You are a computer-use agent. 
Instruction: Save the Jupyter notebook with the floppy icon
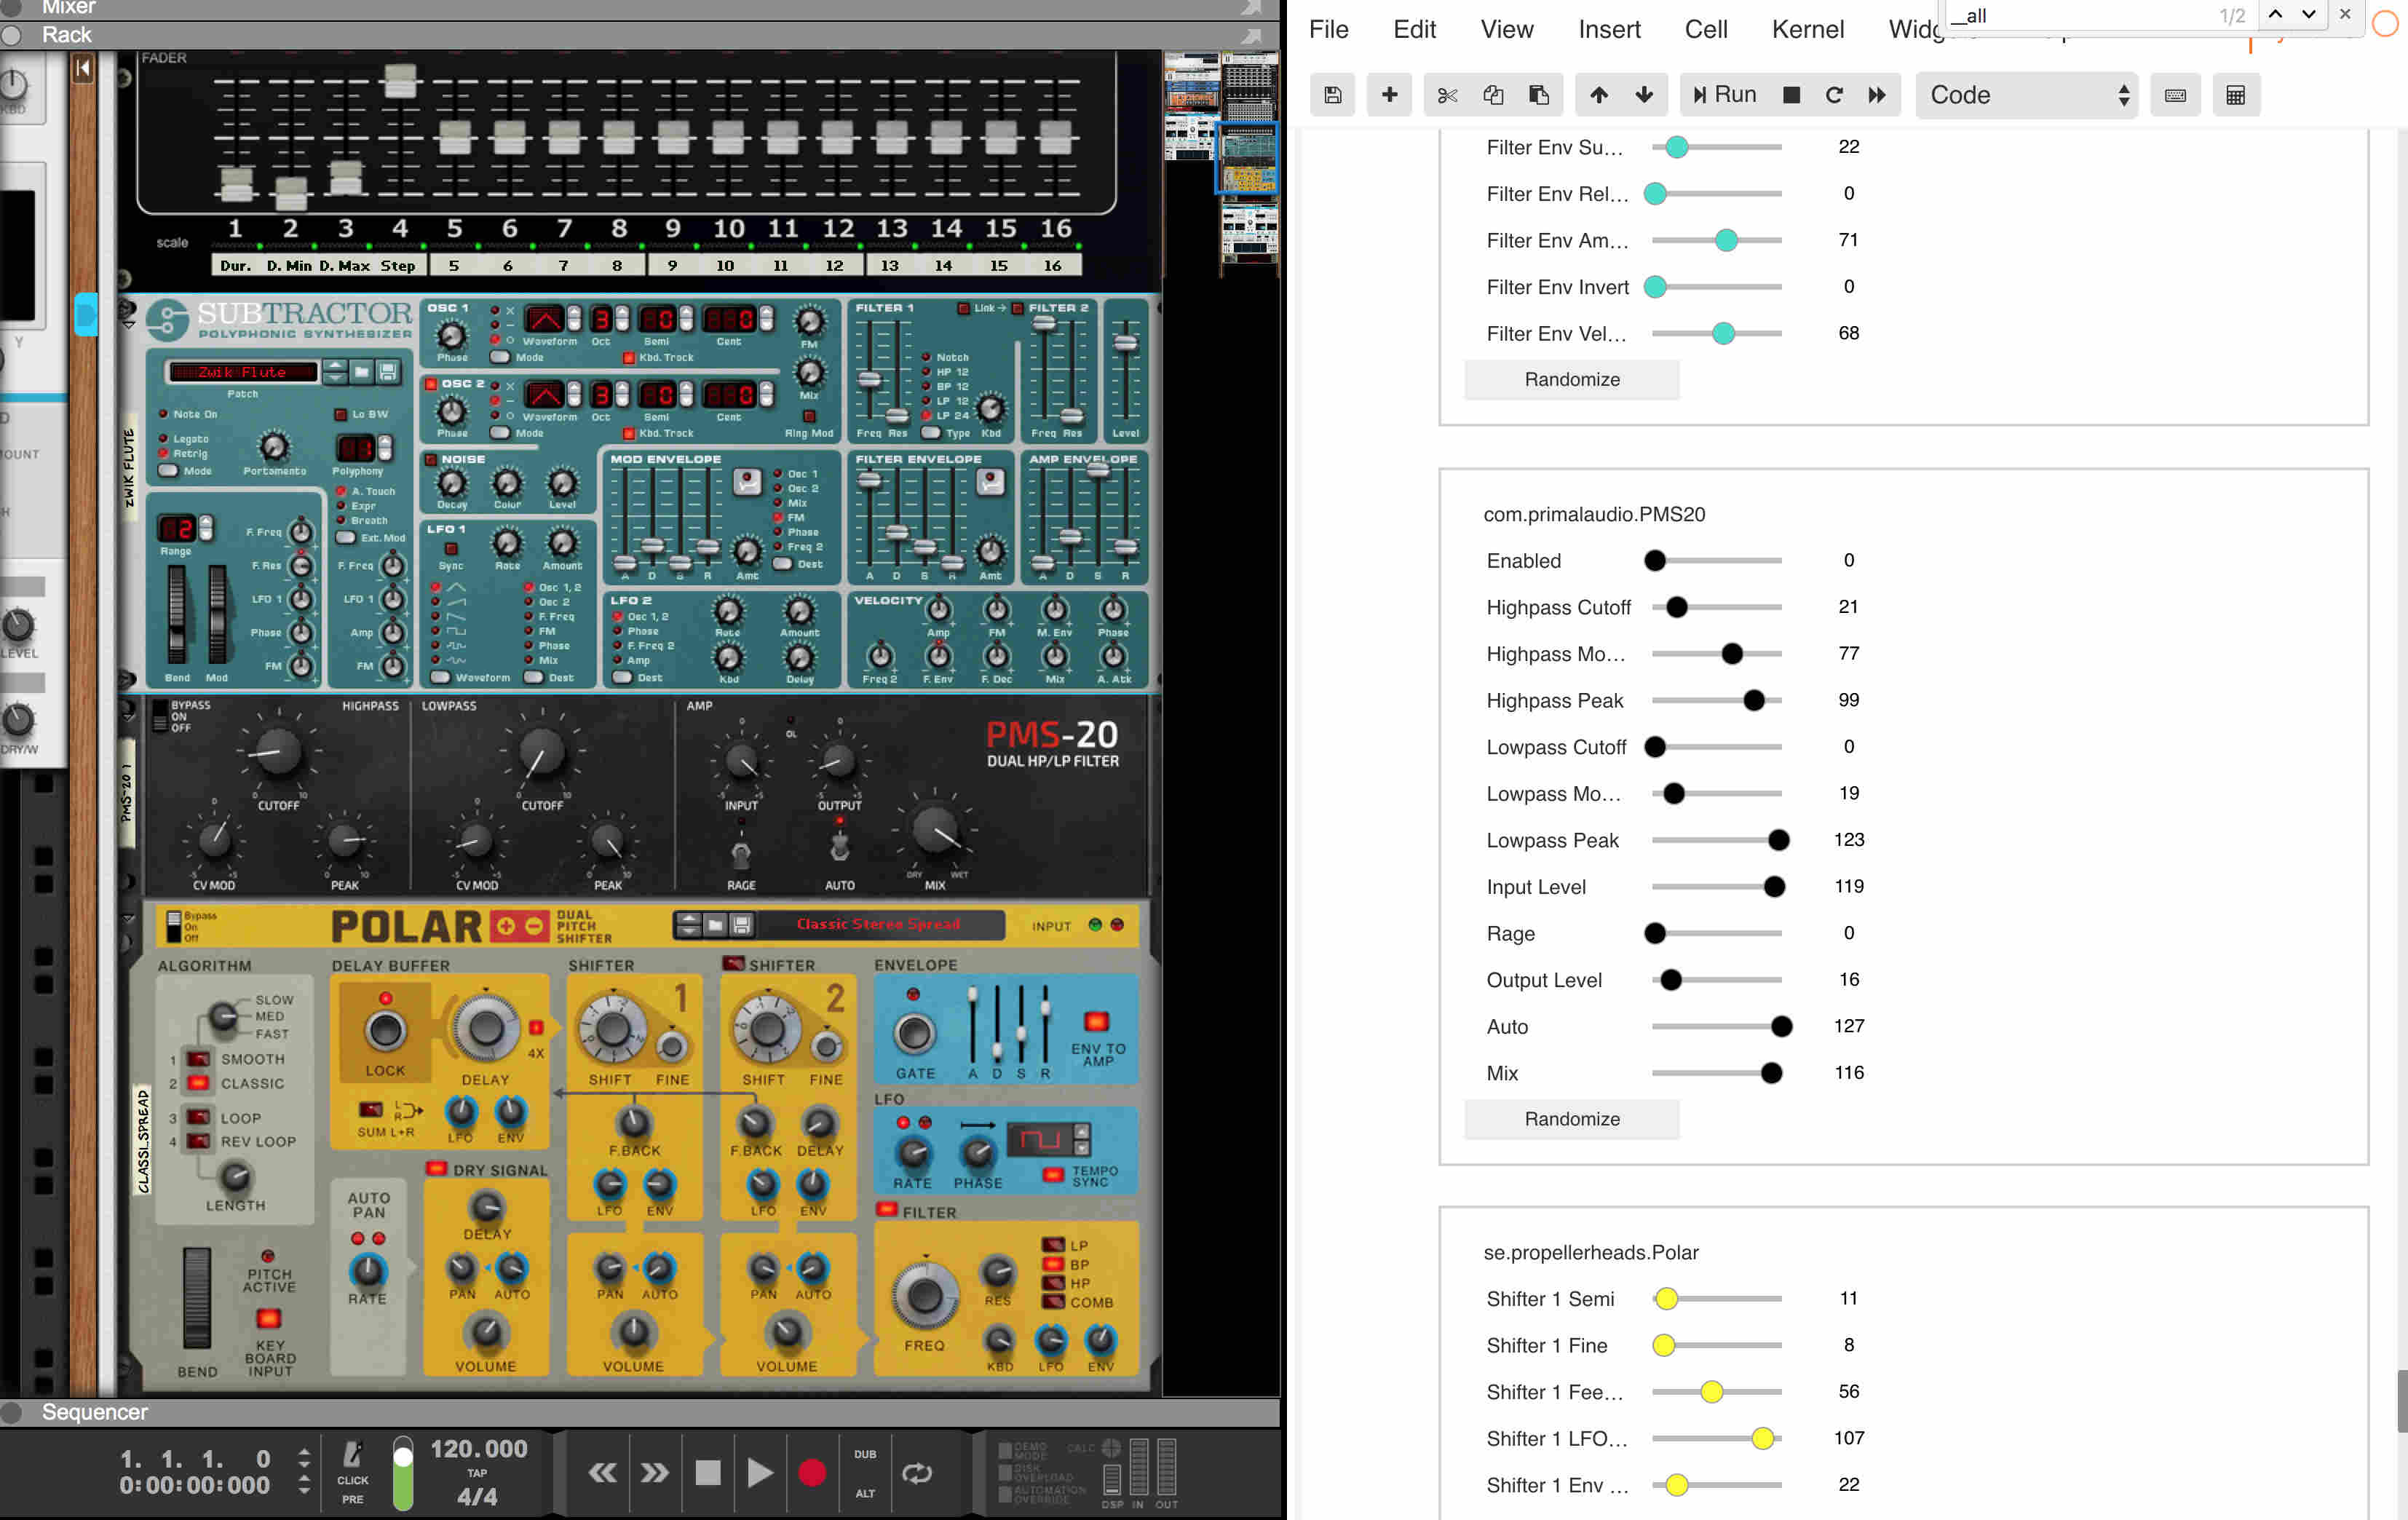[1332, 95]
